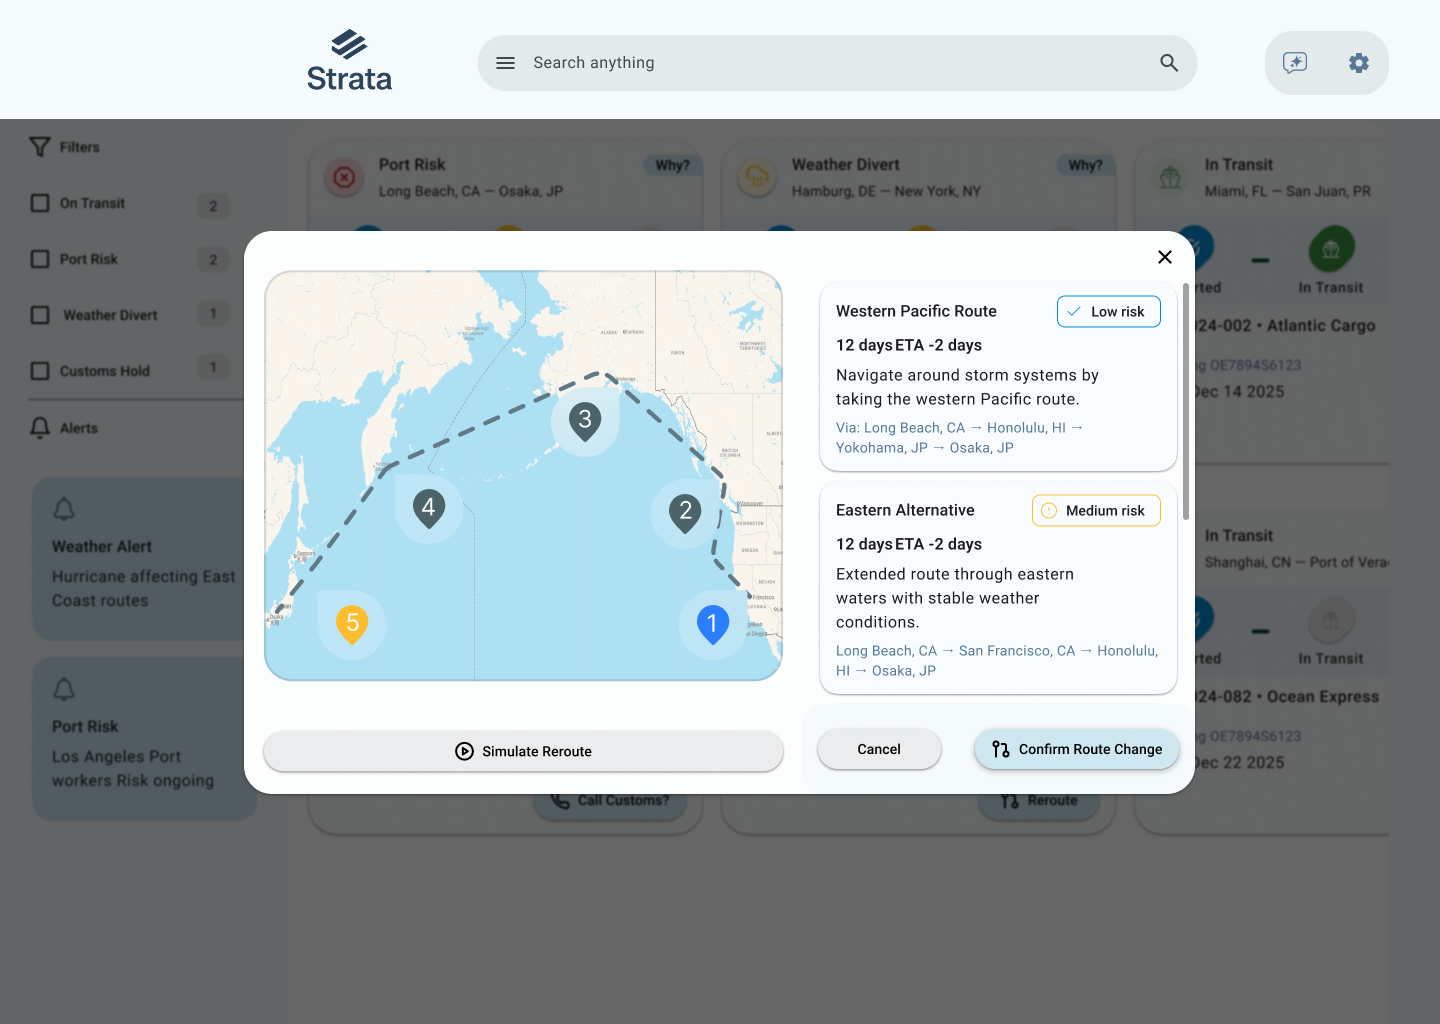Click Why? on Weather Divert card

pos(1085,165)
